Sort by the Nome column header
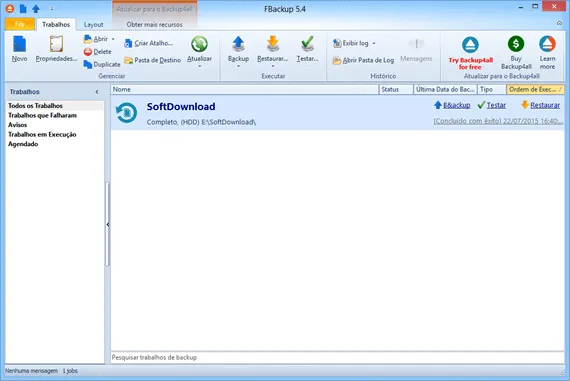Viewport: 570px width, 381px height. pyautogui.click(x=244, y=89)
